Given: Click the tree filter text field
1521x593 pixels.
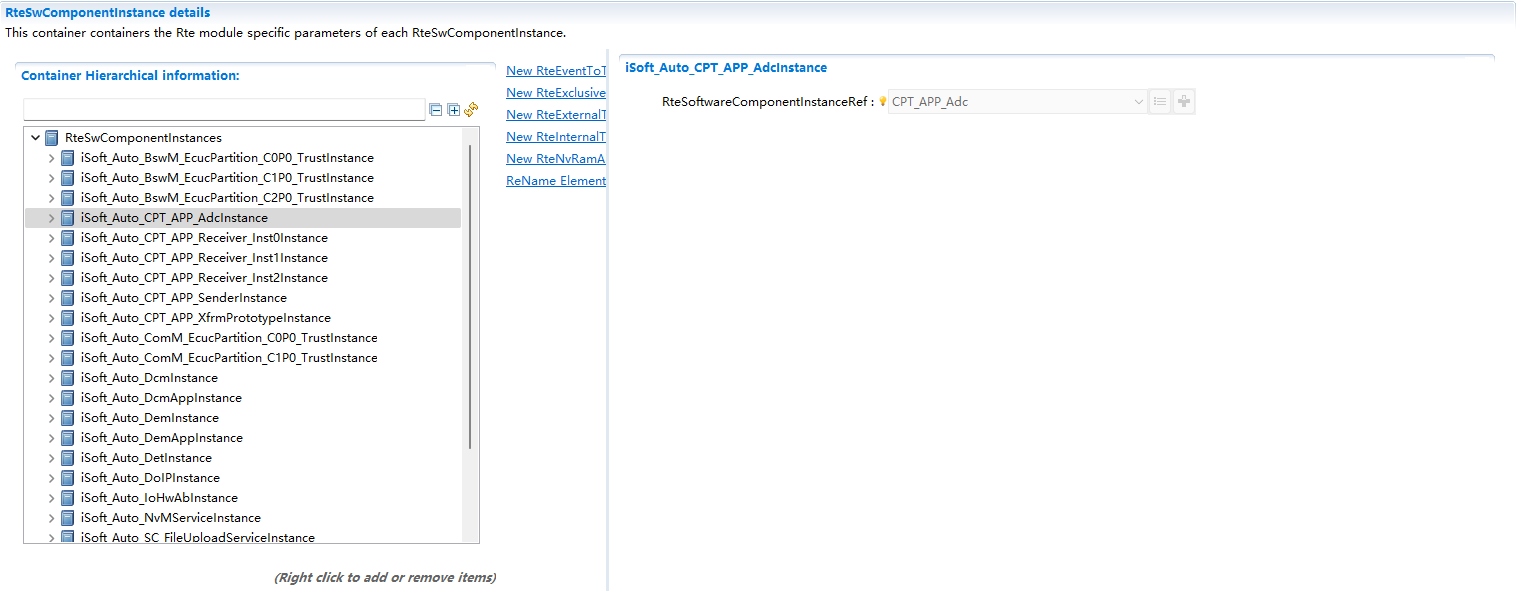Looking at the screenshot, I should (x=224, y=110).
